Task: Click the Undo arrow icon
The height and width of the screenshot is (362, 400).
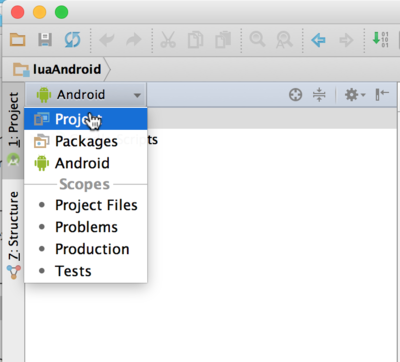Action: 107,40
